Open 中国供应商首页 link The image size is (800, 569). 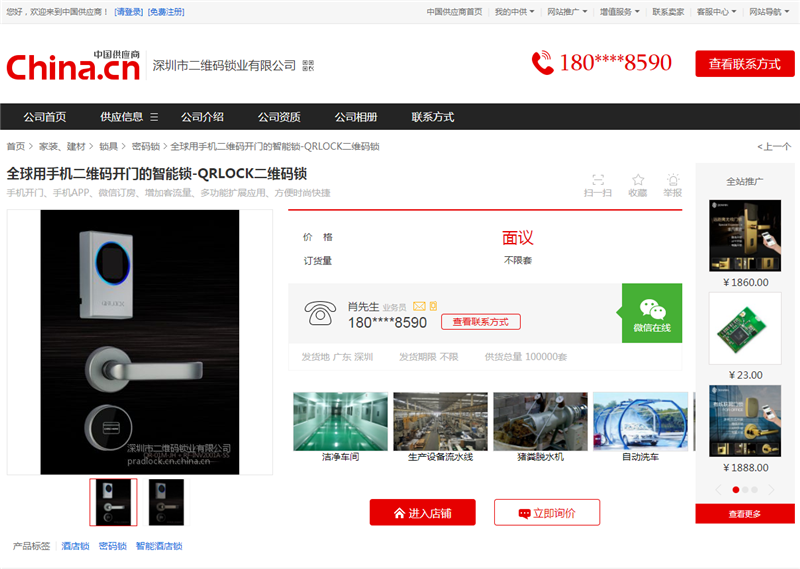pos(454,12)
